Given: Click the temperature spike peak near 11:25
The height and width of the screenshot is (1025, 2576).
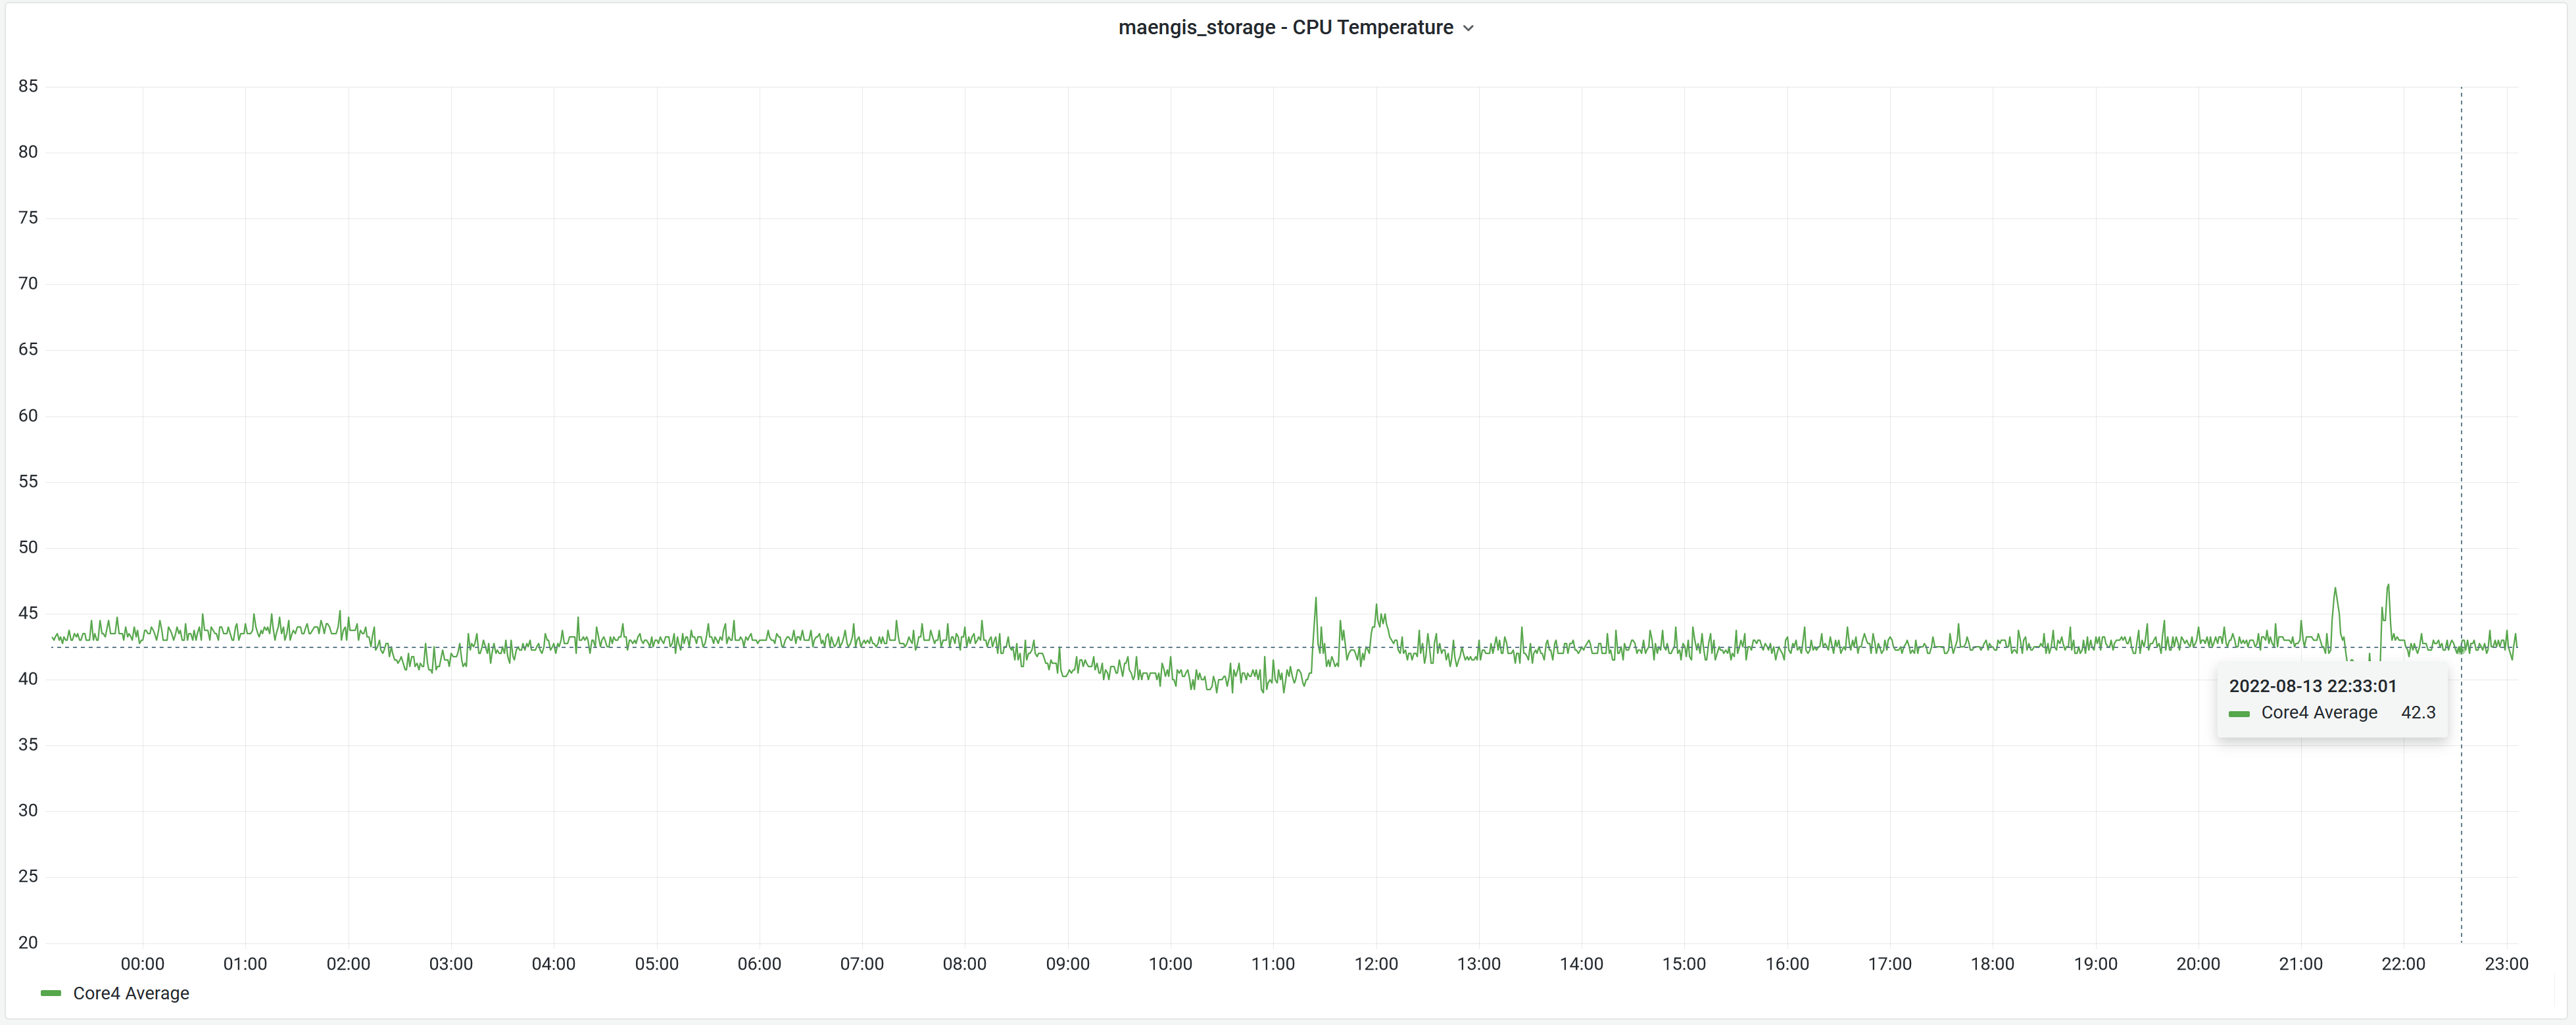Looking at the screenshot, I should (x=1315, y=599).
